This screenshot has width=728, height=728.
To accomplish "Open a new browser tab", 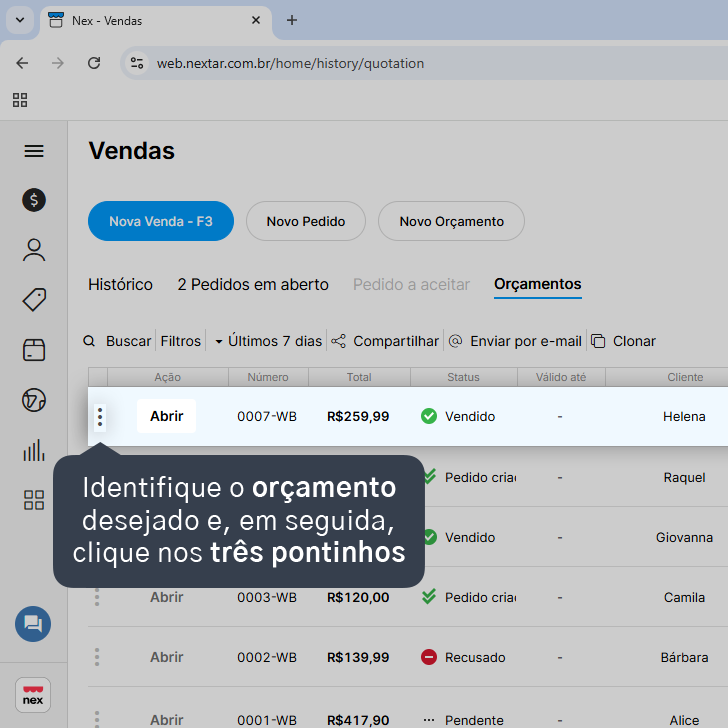I will [x=292, y=20].
